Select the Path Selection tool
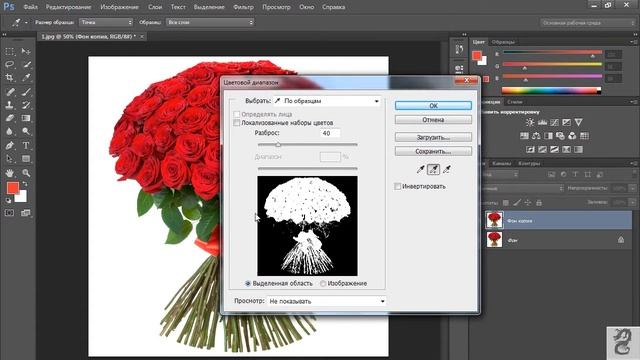 [x=10, y=159]
